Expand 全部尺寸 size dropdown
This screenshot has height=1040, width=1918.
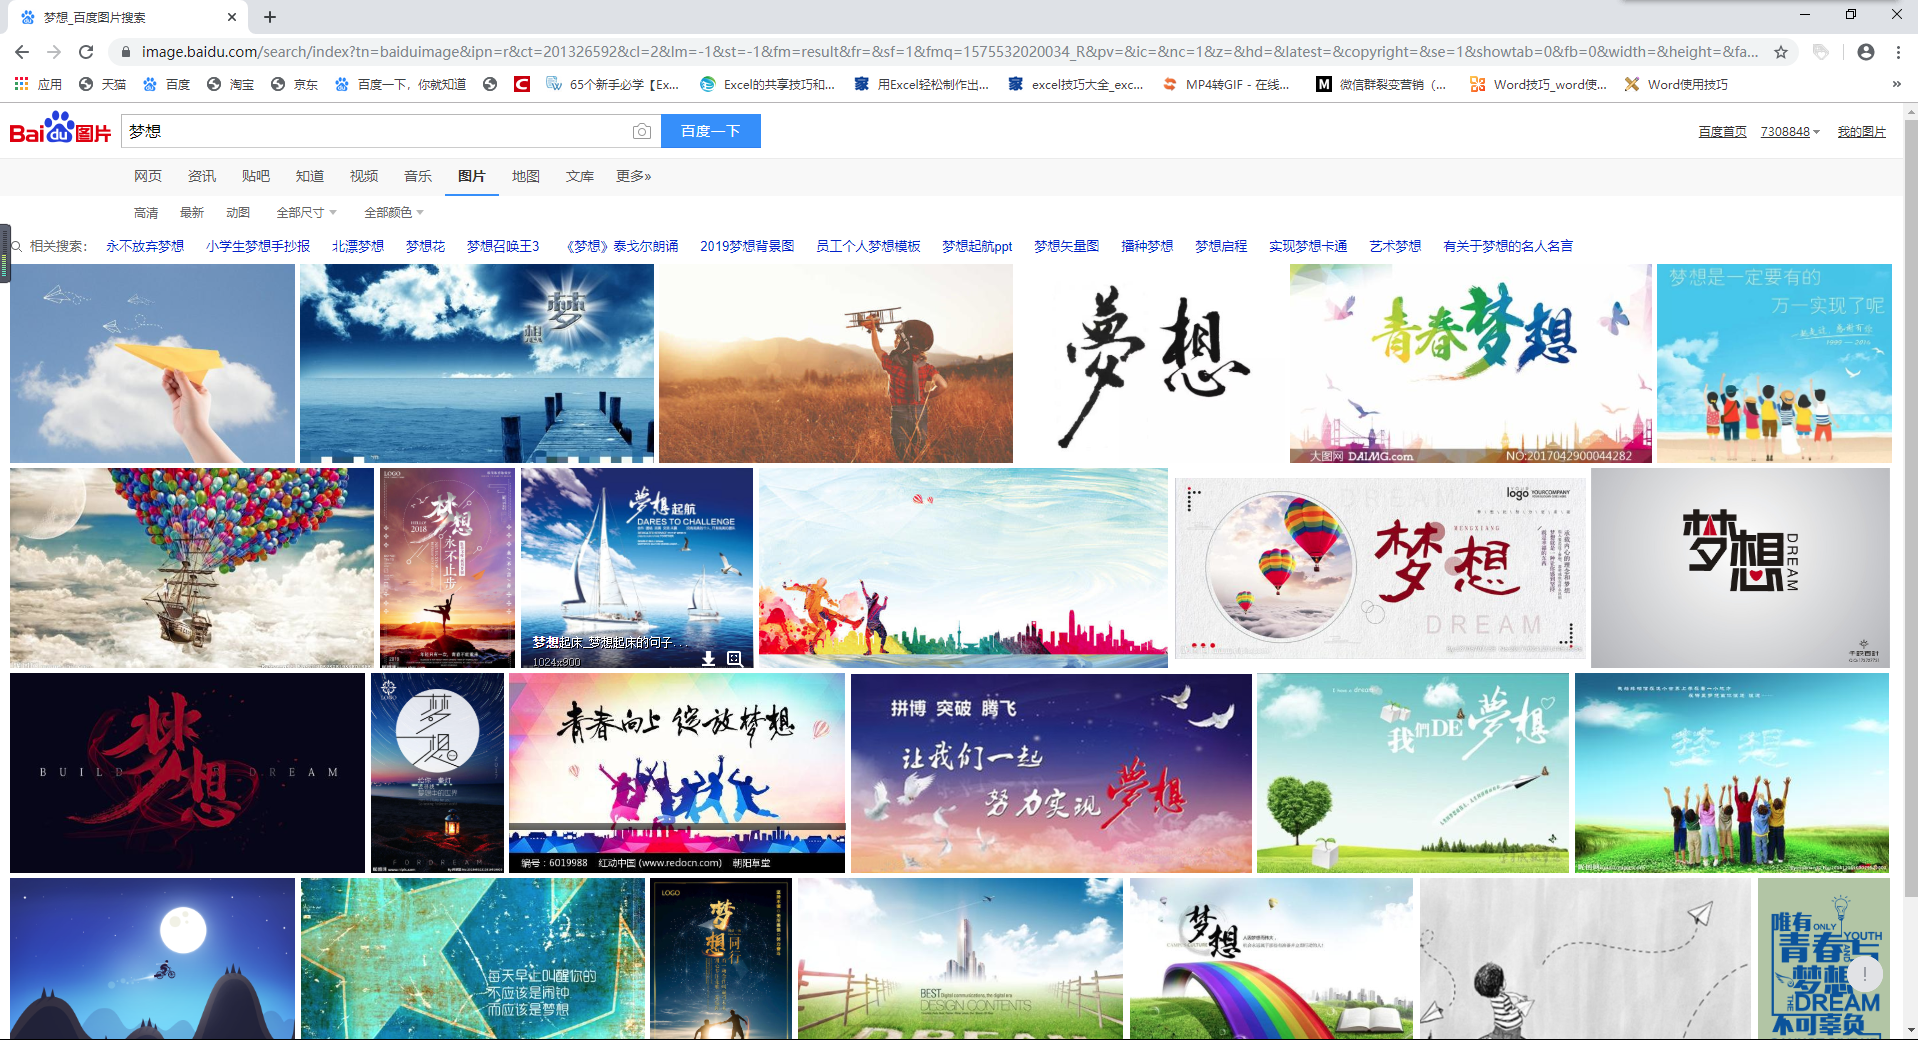coord(307,213)
